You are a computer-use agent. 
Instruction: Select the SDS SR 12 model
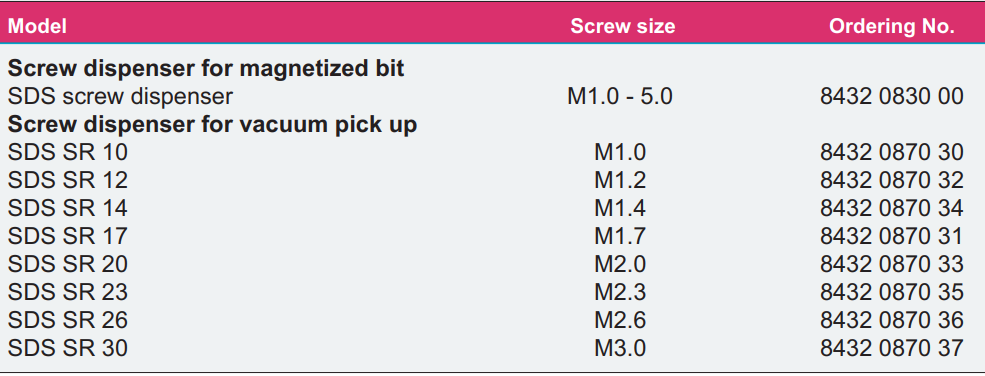(x=67, y=181)
